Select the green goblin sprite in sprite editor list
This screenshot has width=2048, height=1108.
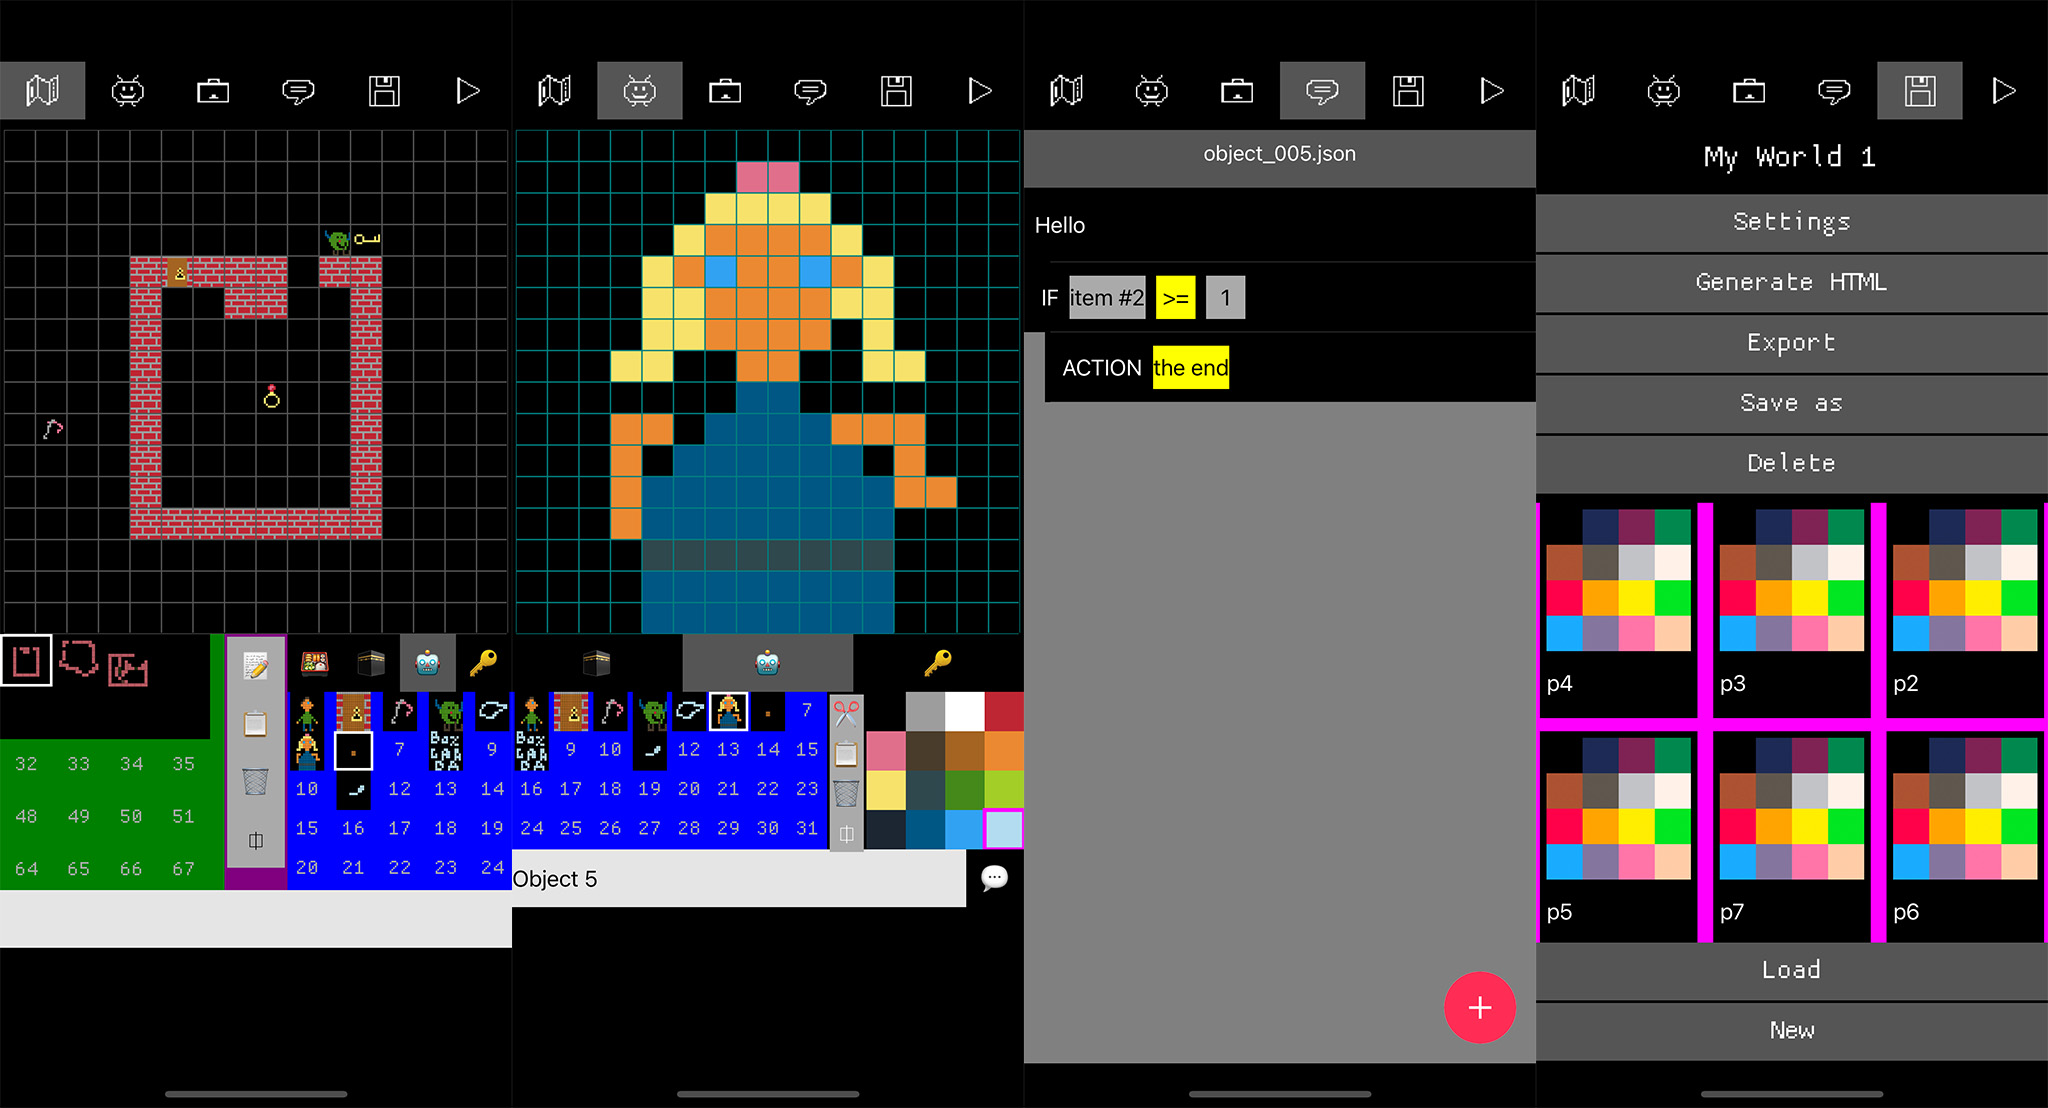652,712
